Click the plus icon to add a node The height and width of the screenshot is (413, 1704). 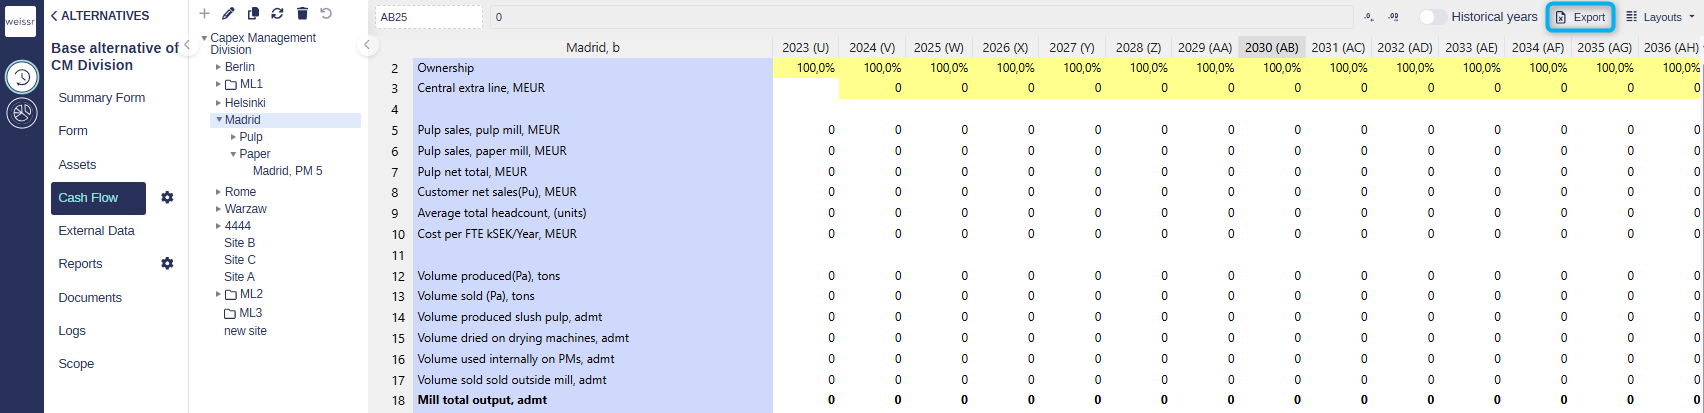pos(204,14)
